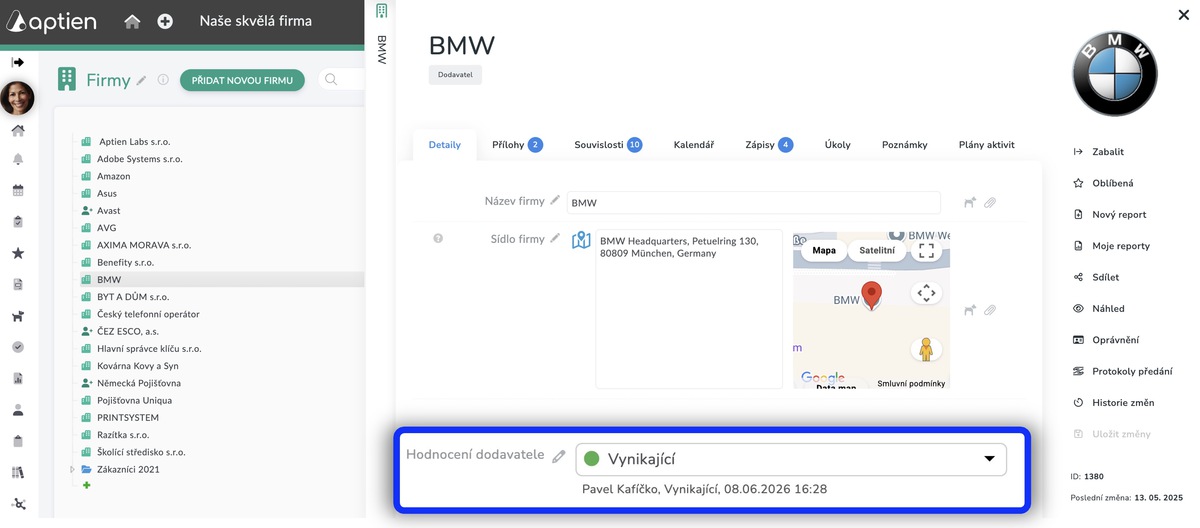Screen dimensions: 1200x528
Task: Switch to Poznámky tab
Action: pyautogui.click(x=905, y=145)
